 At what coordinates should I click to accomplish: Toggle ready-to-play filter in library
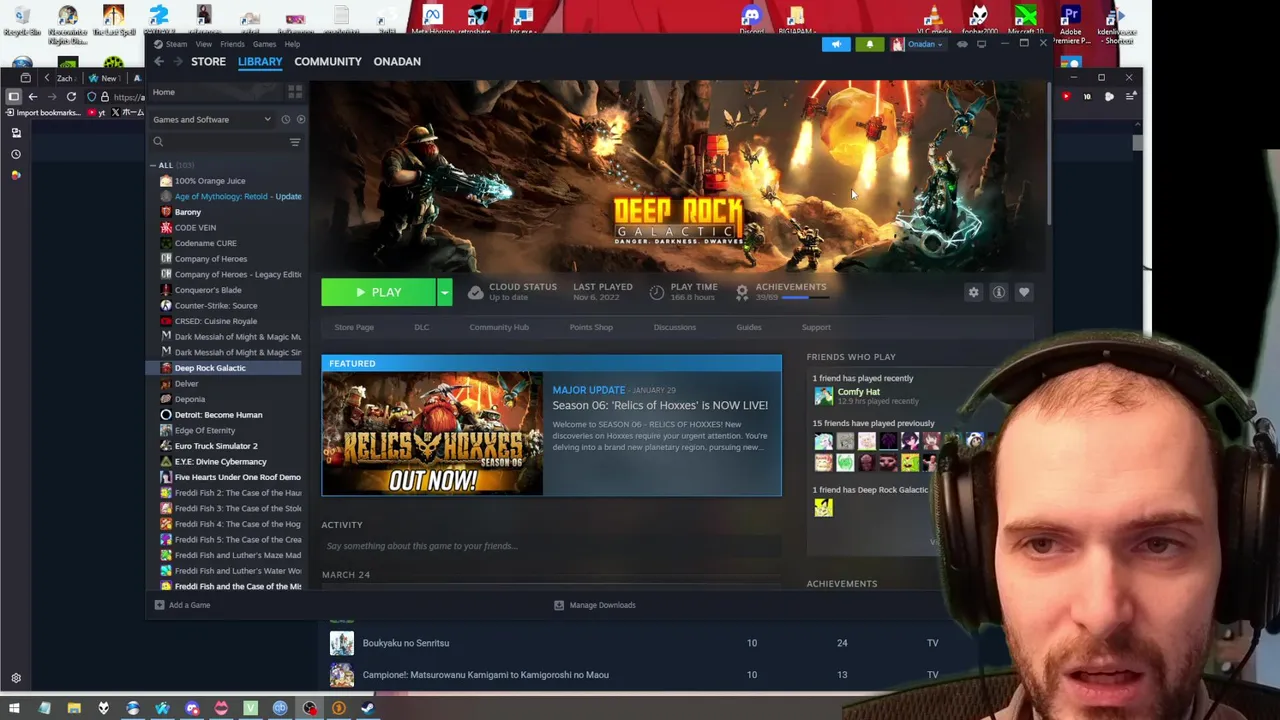[300, 120]
